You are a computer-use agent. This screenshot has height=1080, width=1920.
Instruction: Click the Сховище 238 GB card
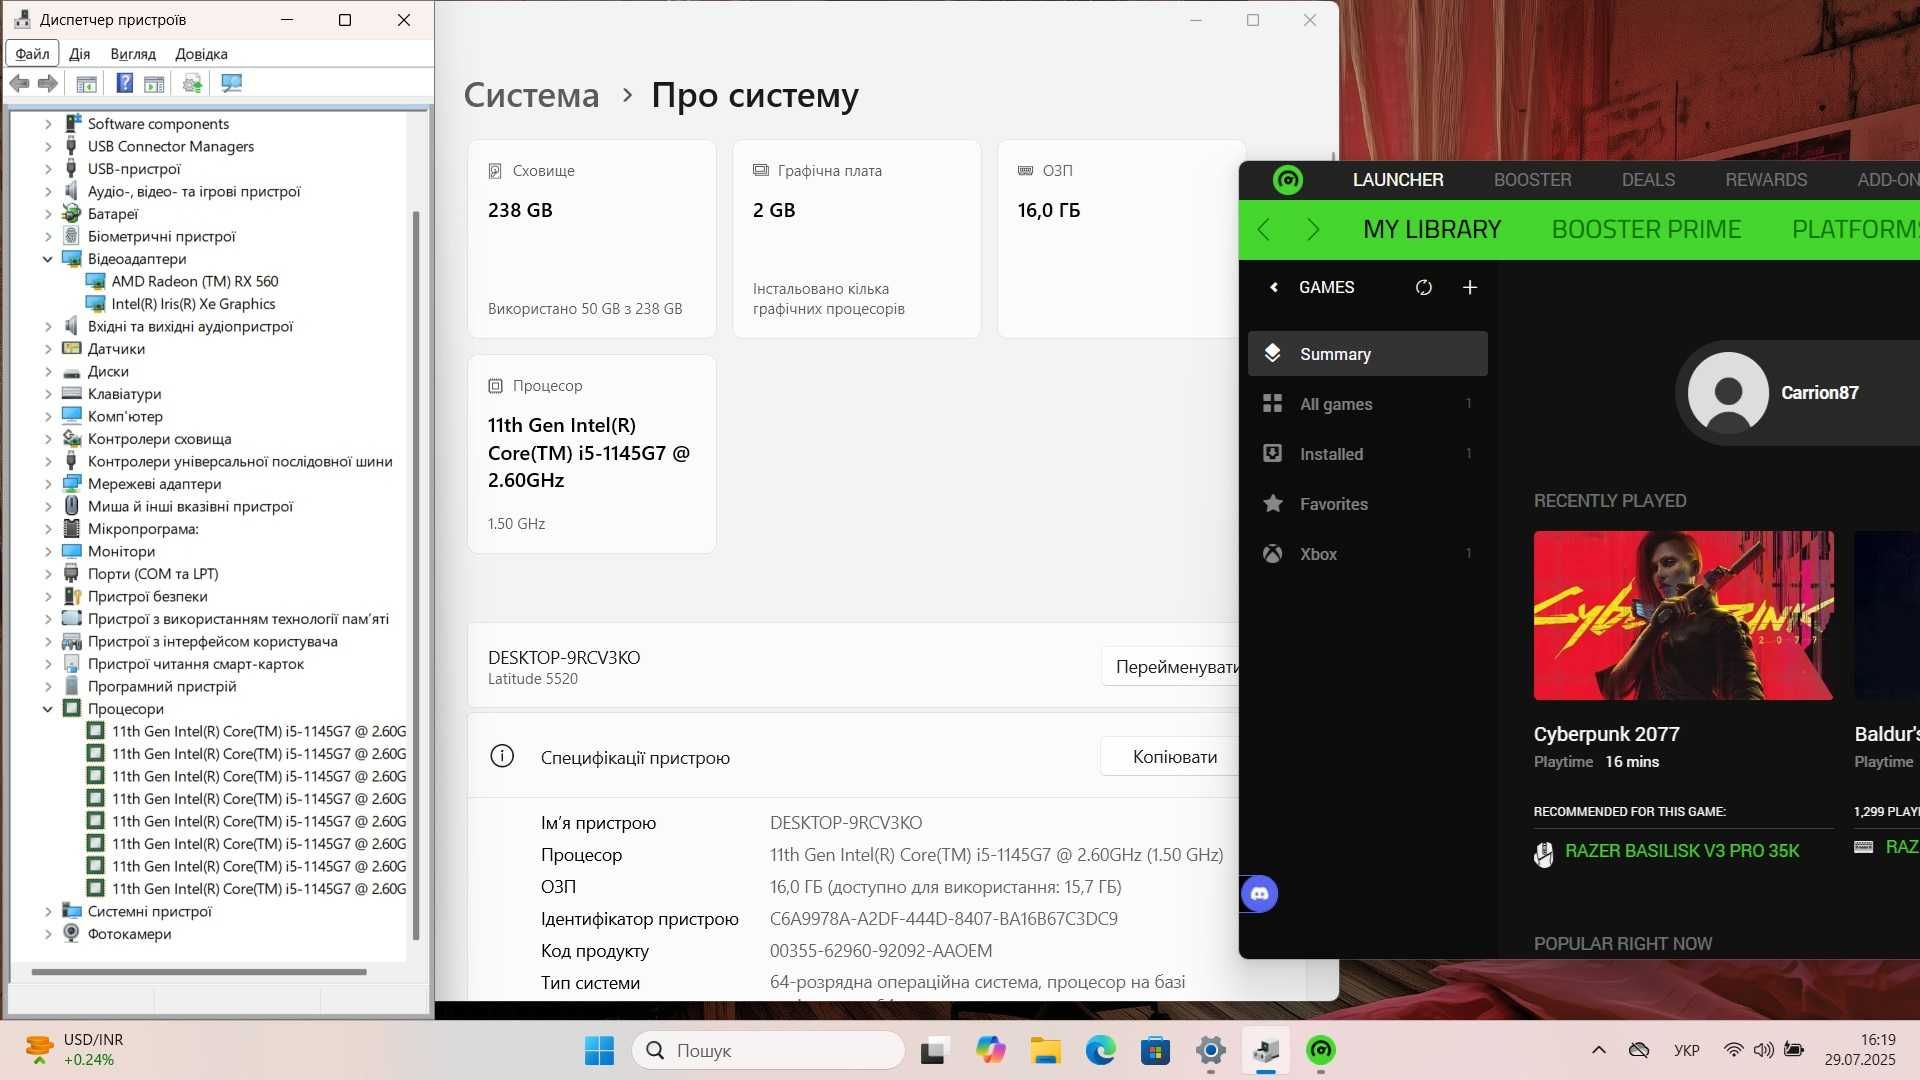tap(592, 239)
